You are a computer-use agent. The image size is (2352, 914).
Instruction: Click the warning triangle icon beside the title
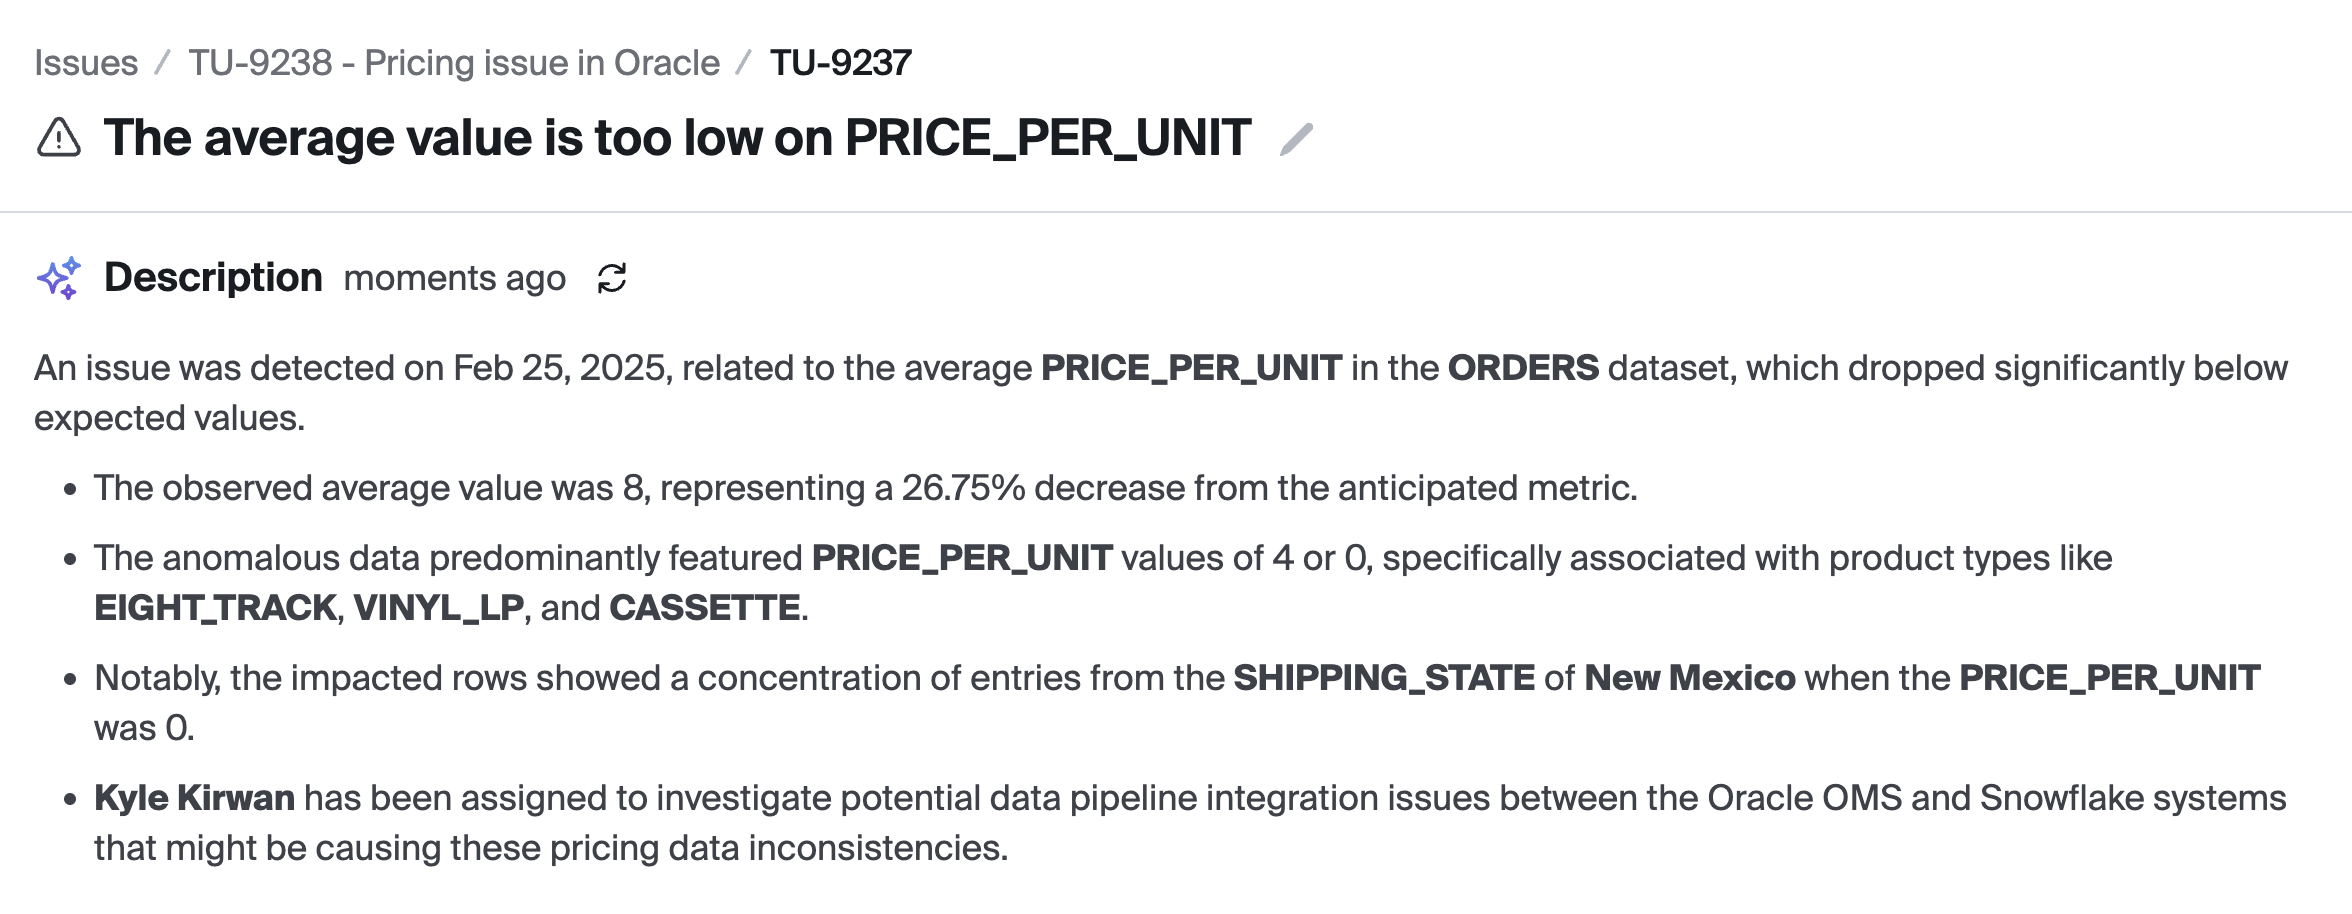coord(58,138)
